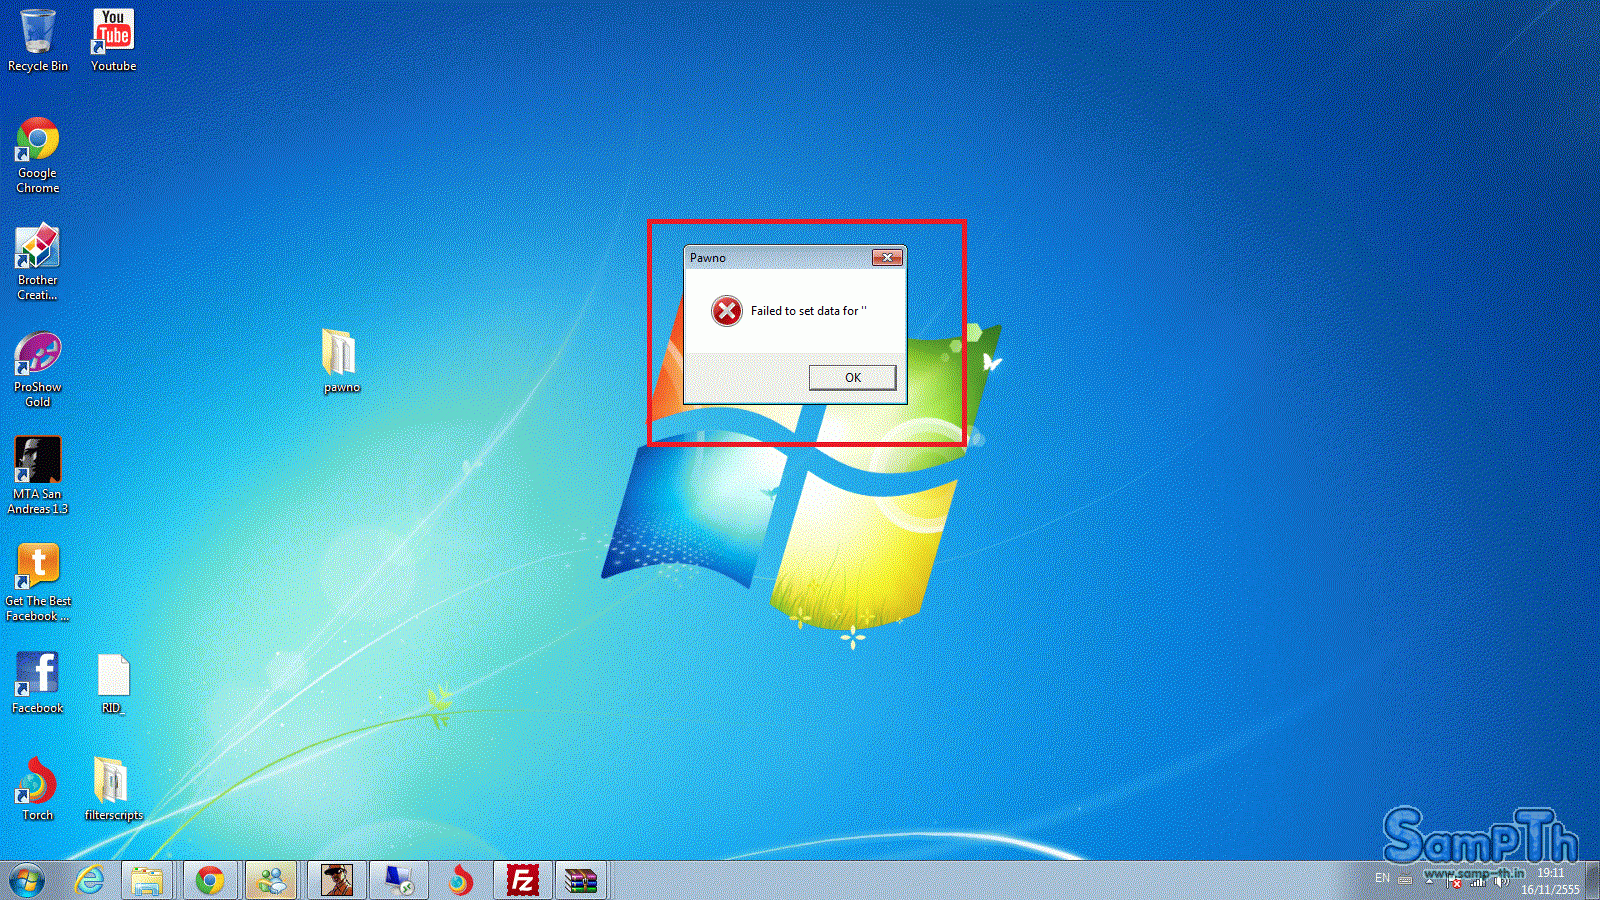Click the clock showing 19:11
1600x900 pixels.
coord(1550,881)
